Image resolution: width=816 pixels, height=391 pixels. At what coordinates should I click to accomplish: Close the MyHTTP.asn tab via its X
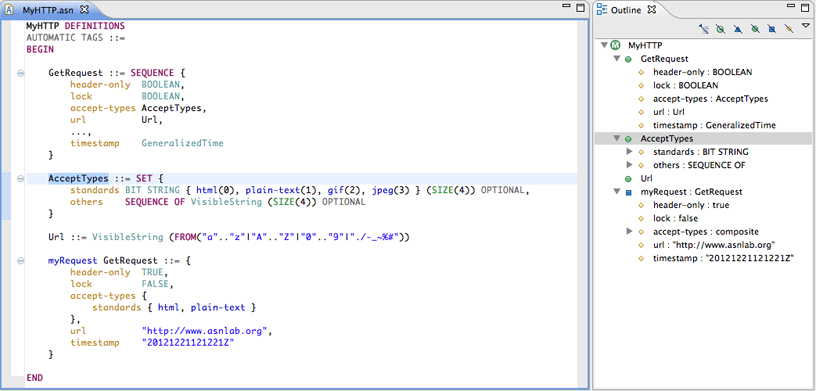(x=85, y=9)
